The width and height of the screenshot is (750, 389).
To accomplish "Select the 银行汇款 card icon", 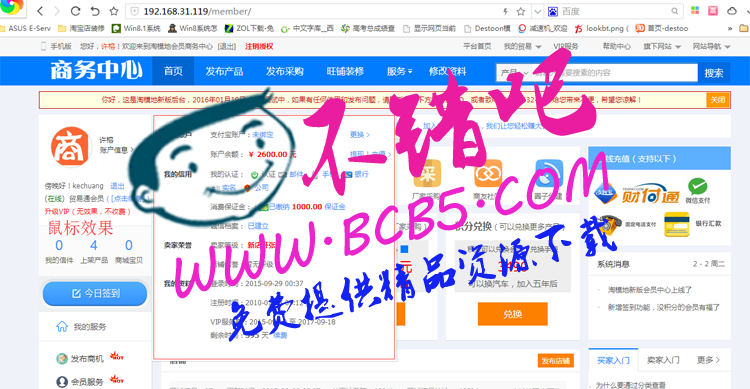I will tap(677, 224).
